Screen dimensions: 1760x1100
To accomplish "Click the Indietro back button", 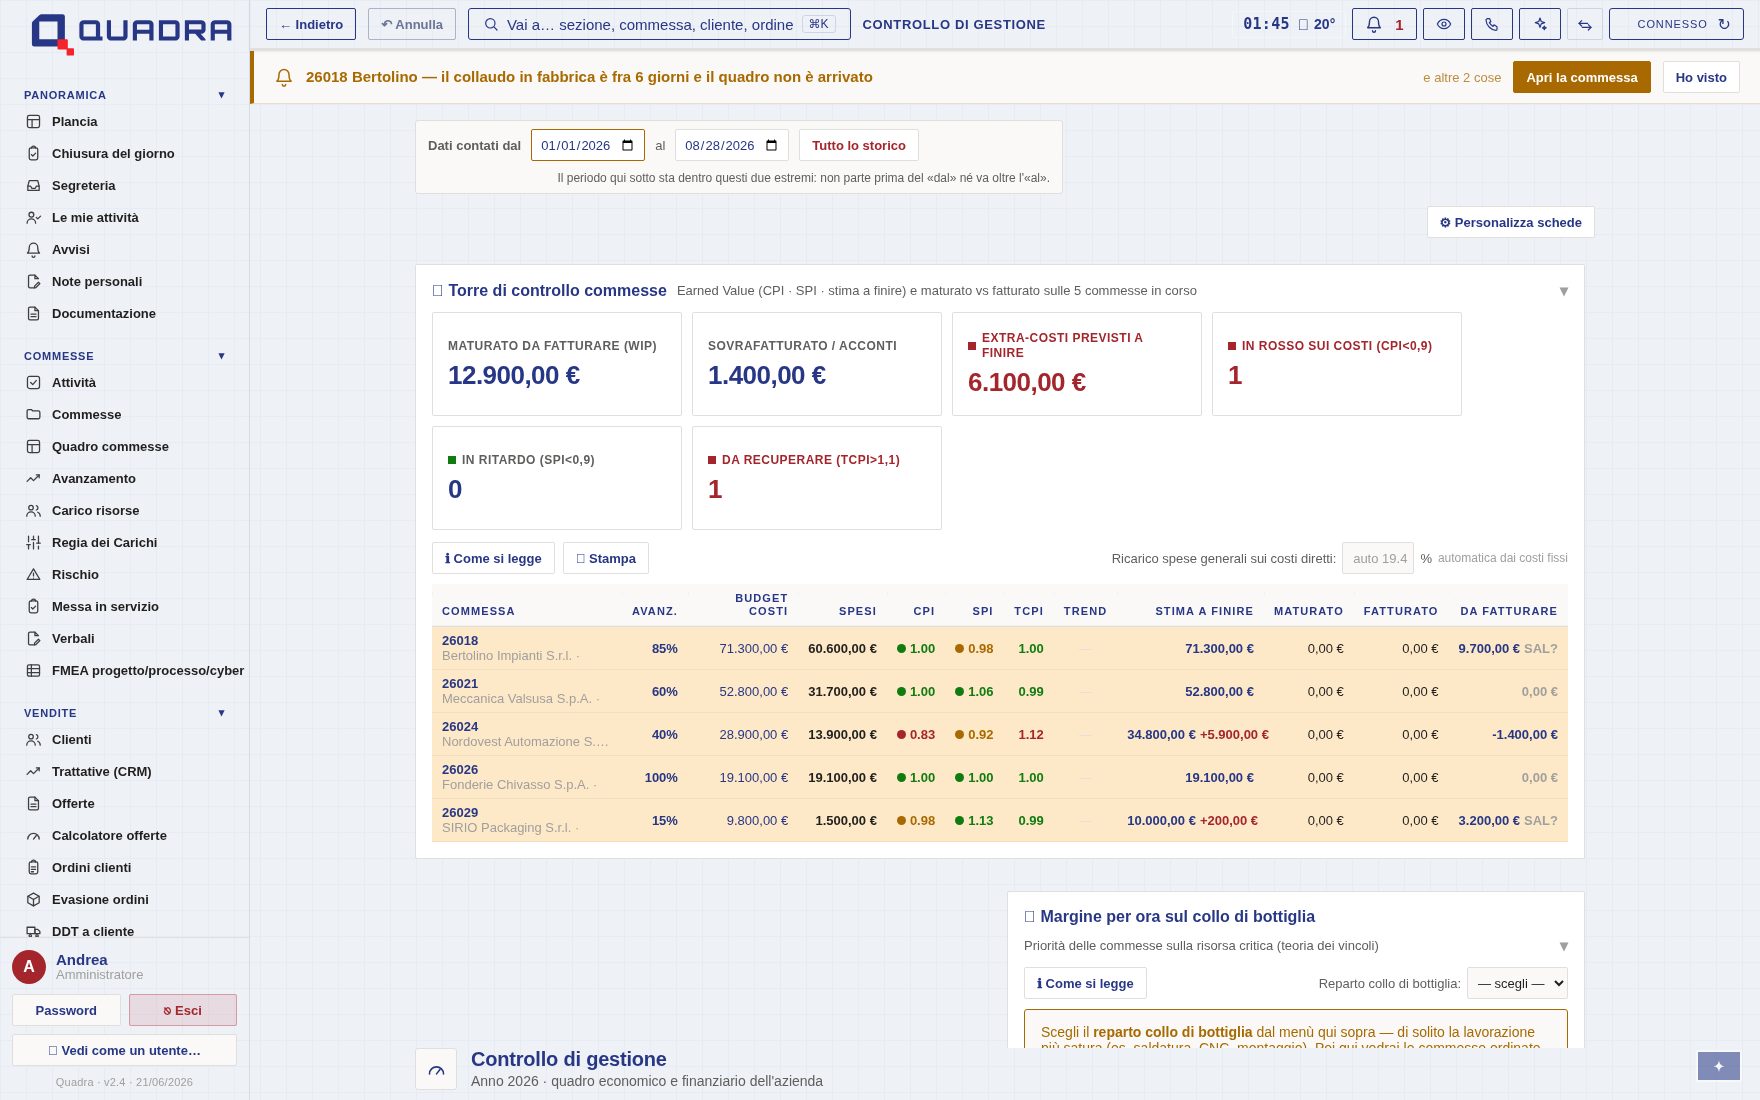I will click(x=311, y=24).
